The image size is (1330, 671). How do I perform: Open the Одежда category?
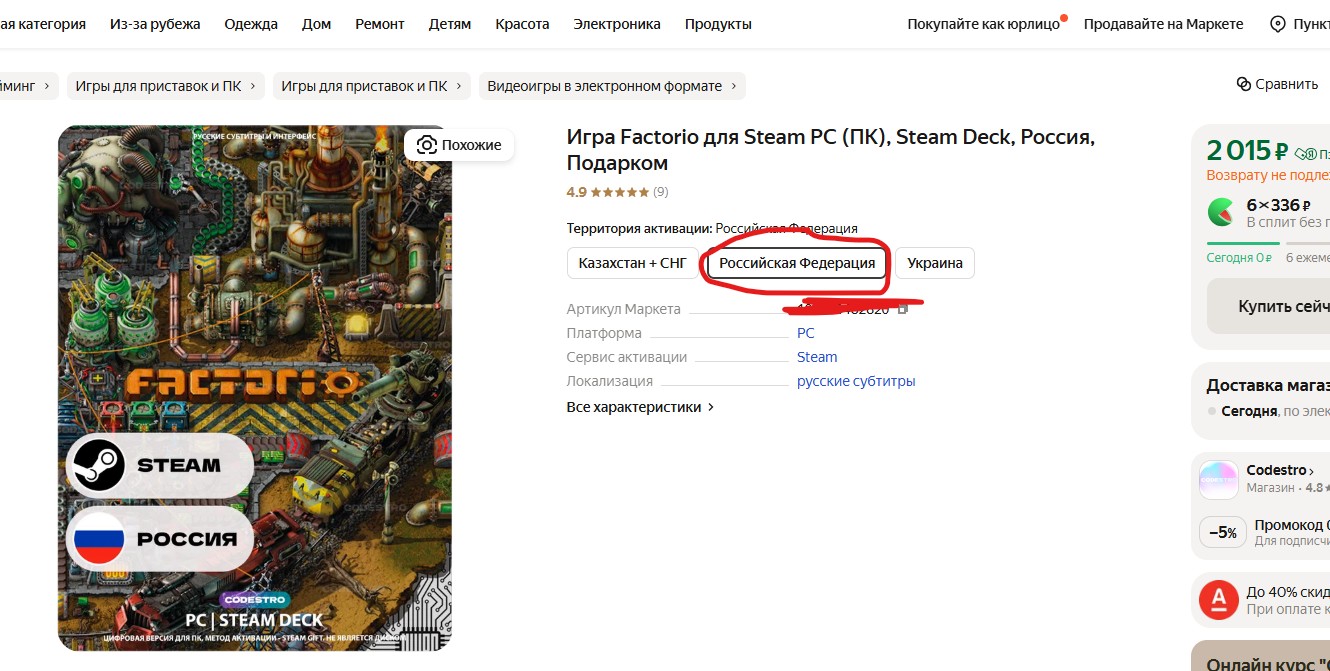[251, 24]
